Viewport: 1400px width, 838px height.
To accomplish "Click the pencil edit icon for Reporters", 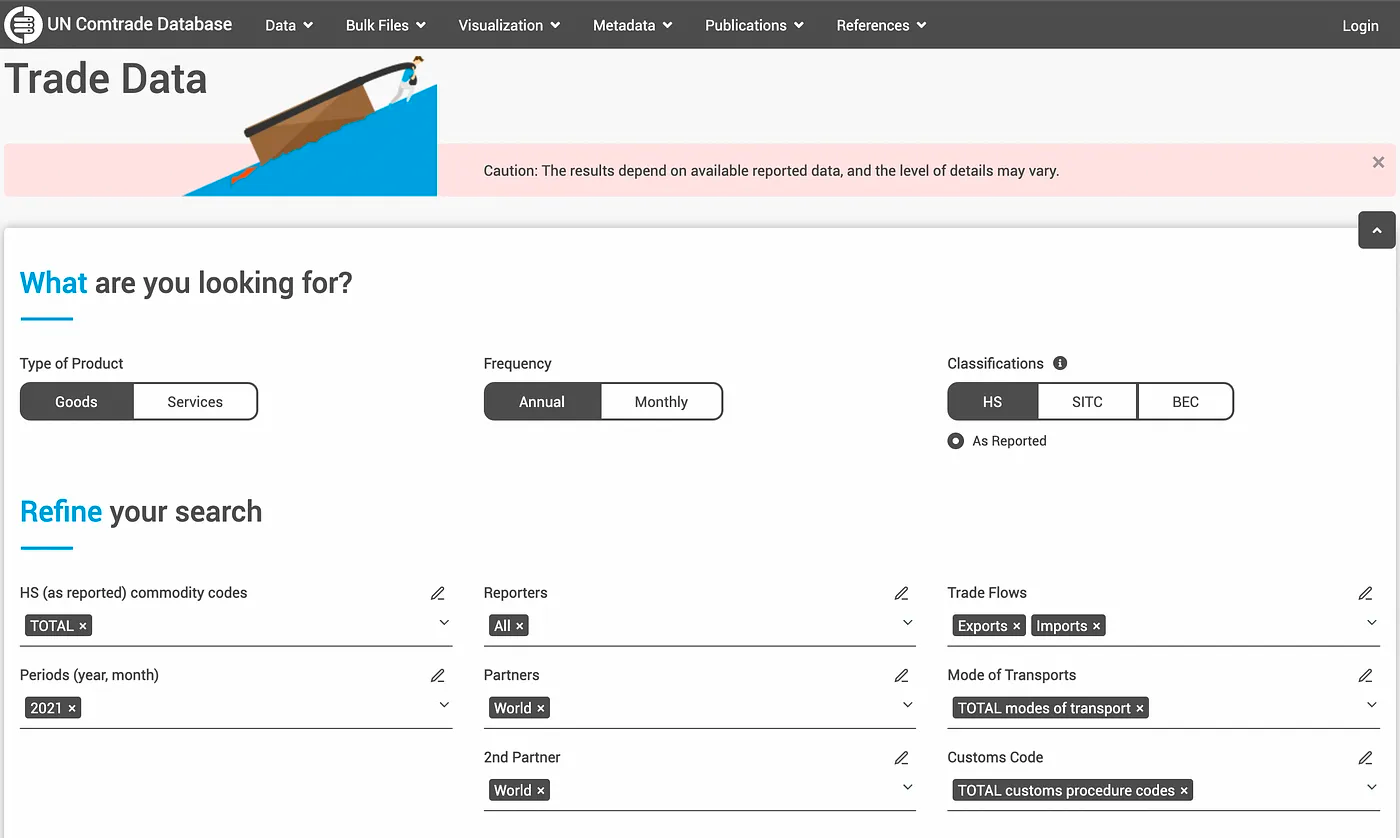I will tap(901, 593).
